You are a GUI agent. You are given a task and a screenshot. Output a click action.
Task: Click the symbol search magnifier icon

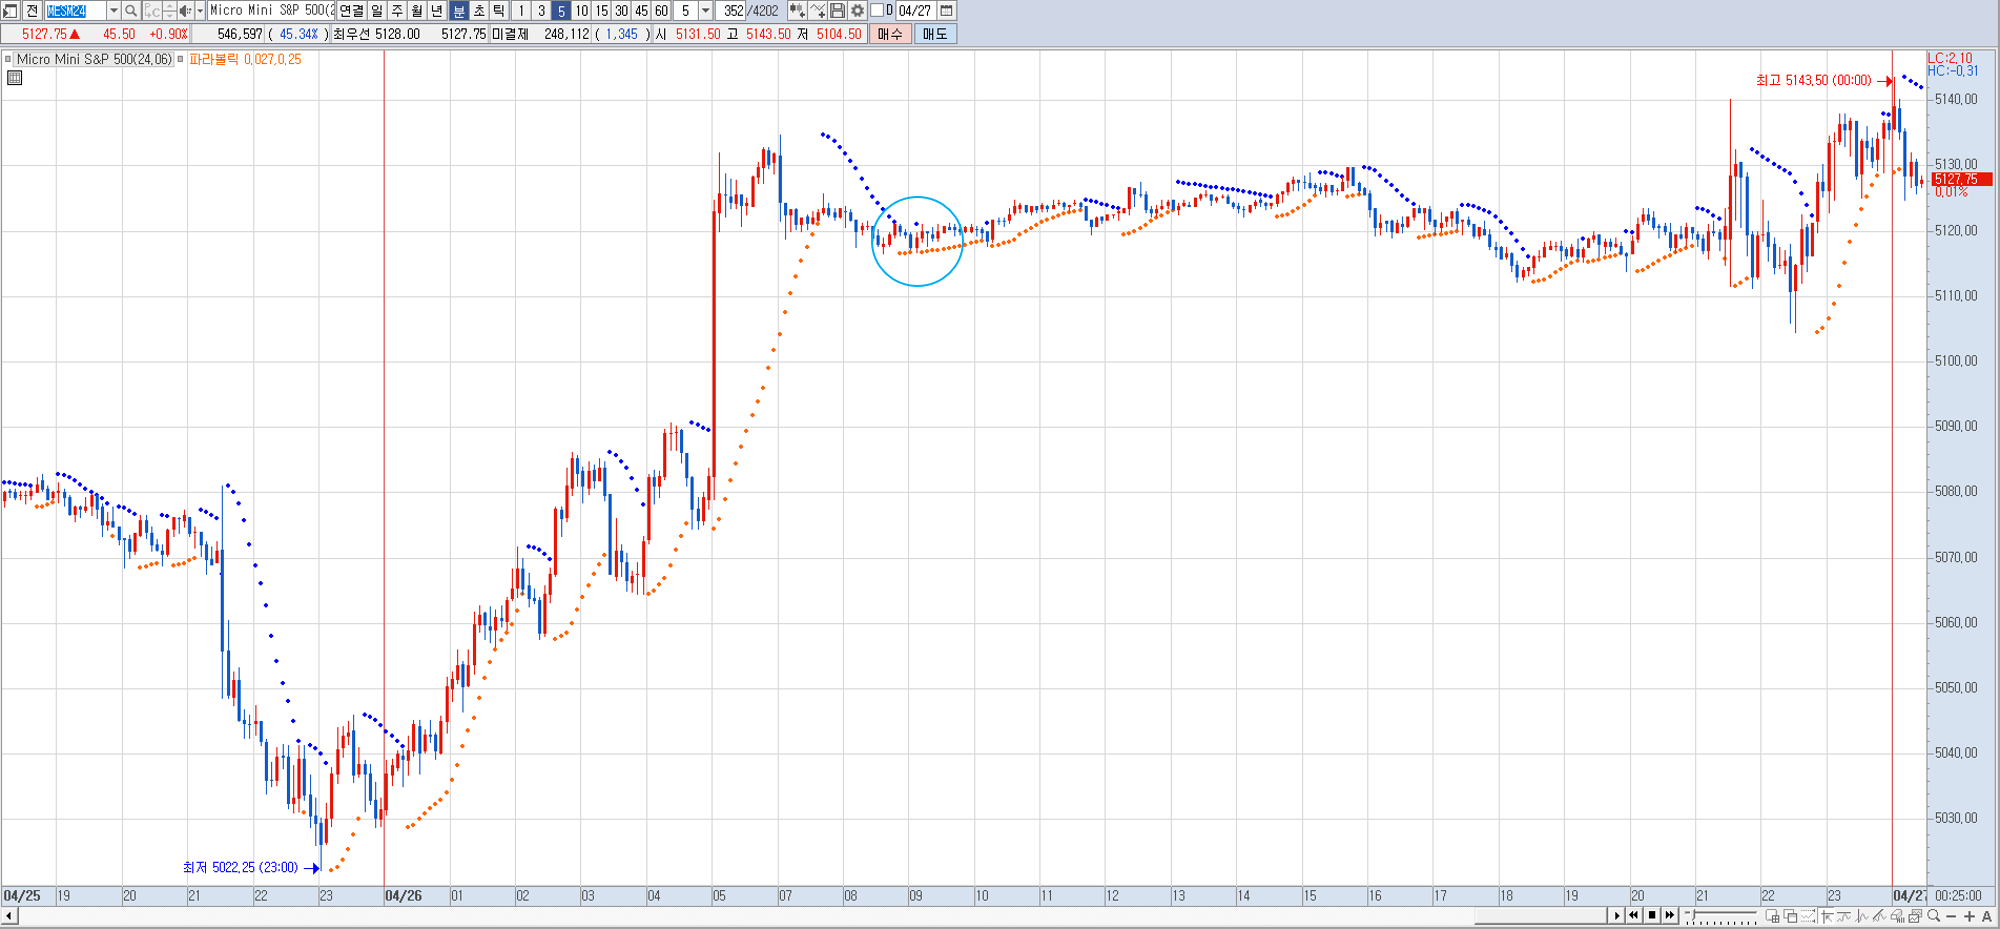point(131,11)
